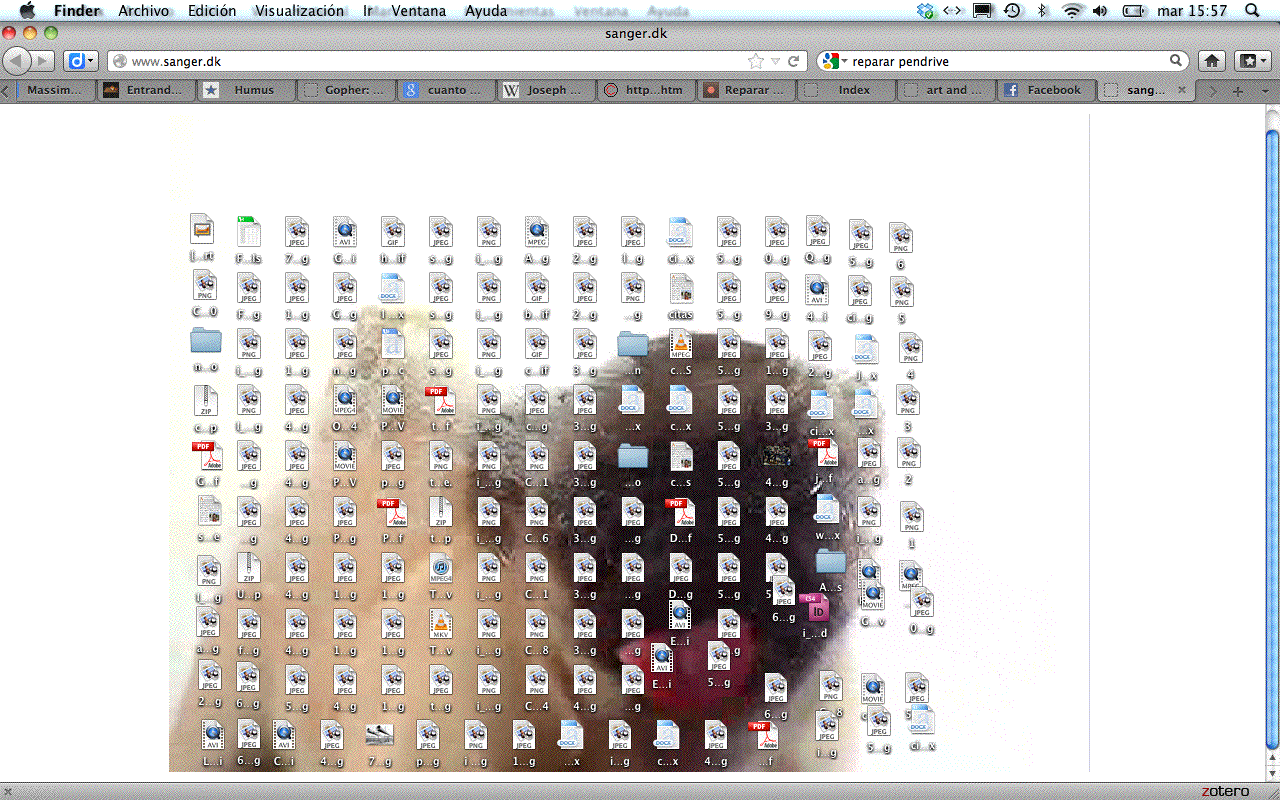This screenshot has height=800, width=1280.
Task: List all tabs with the tab-strip dropdown arrow
Action: (1264, 90)
